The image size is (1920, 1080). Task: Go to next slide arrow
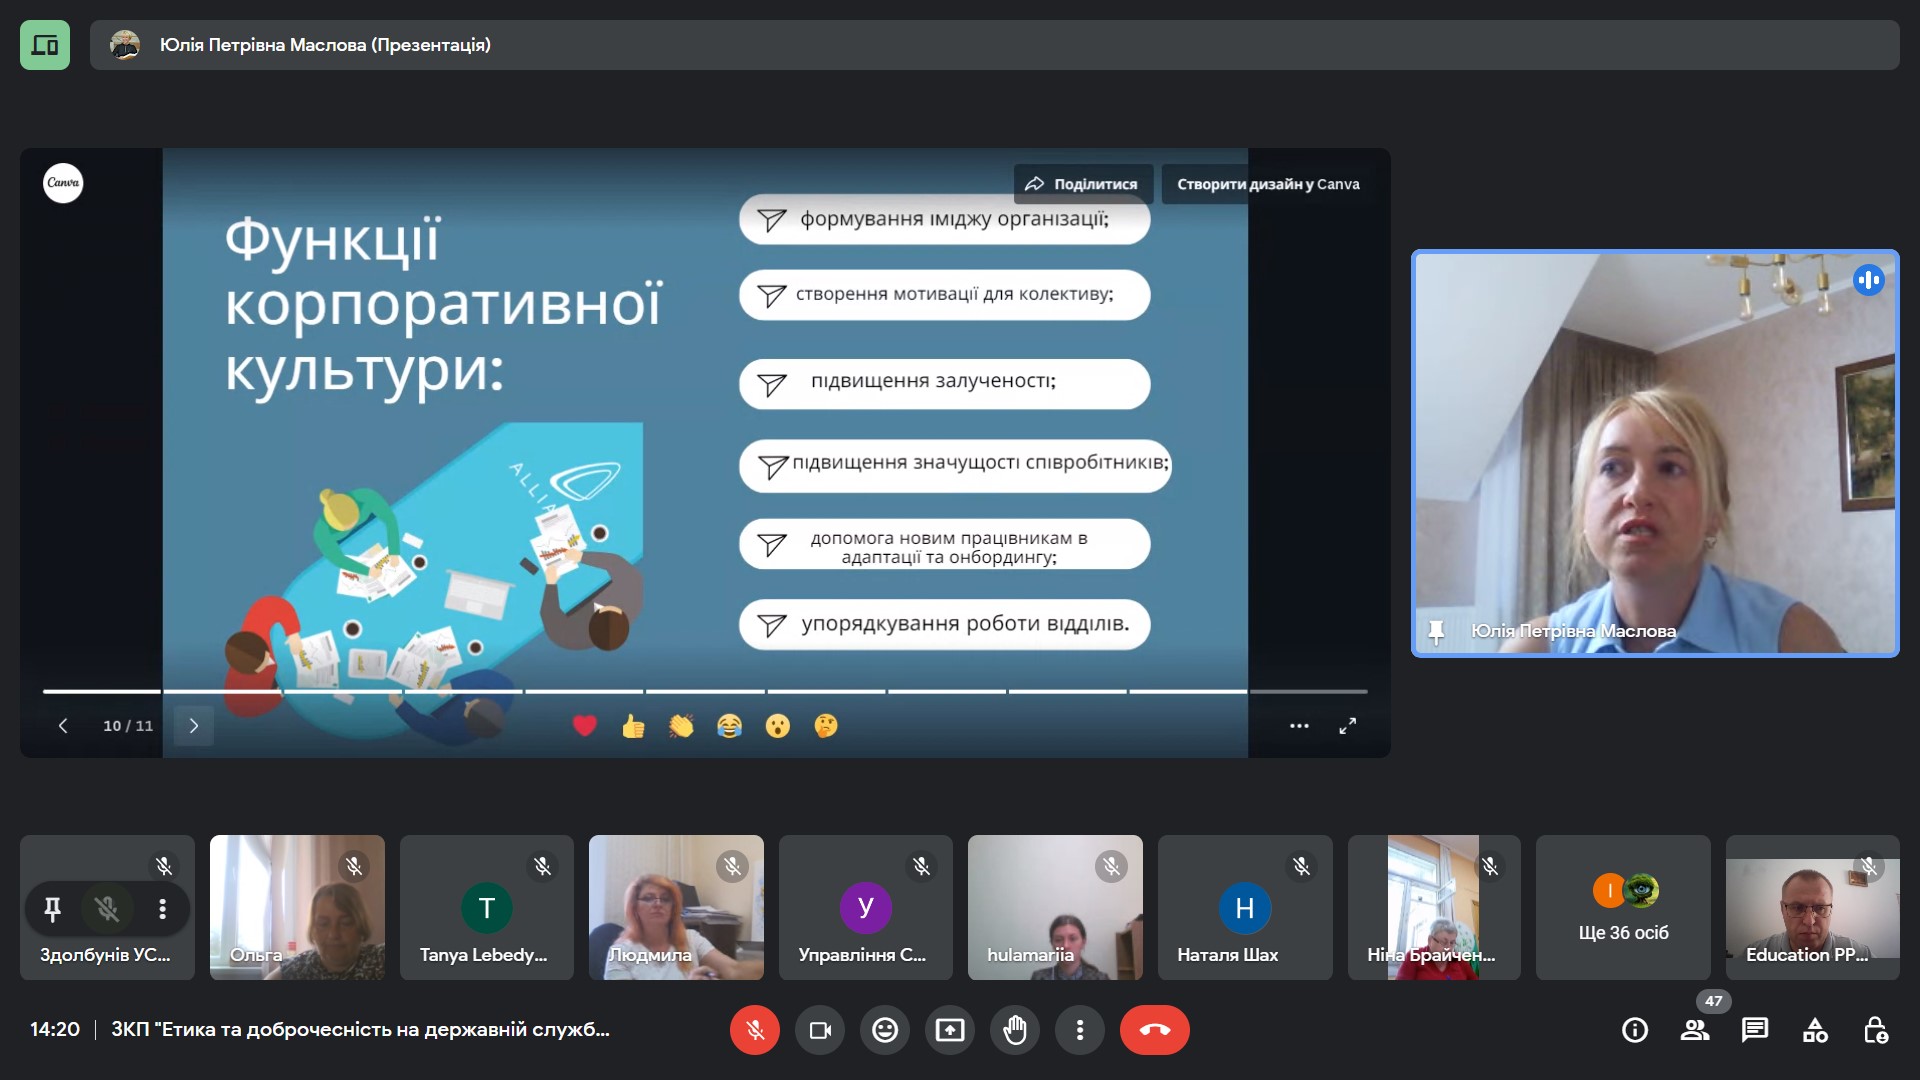point(194,726)
